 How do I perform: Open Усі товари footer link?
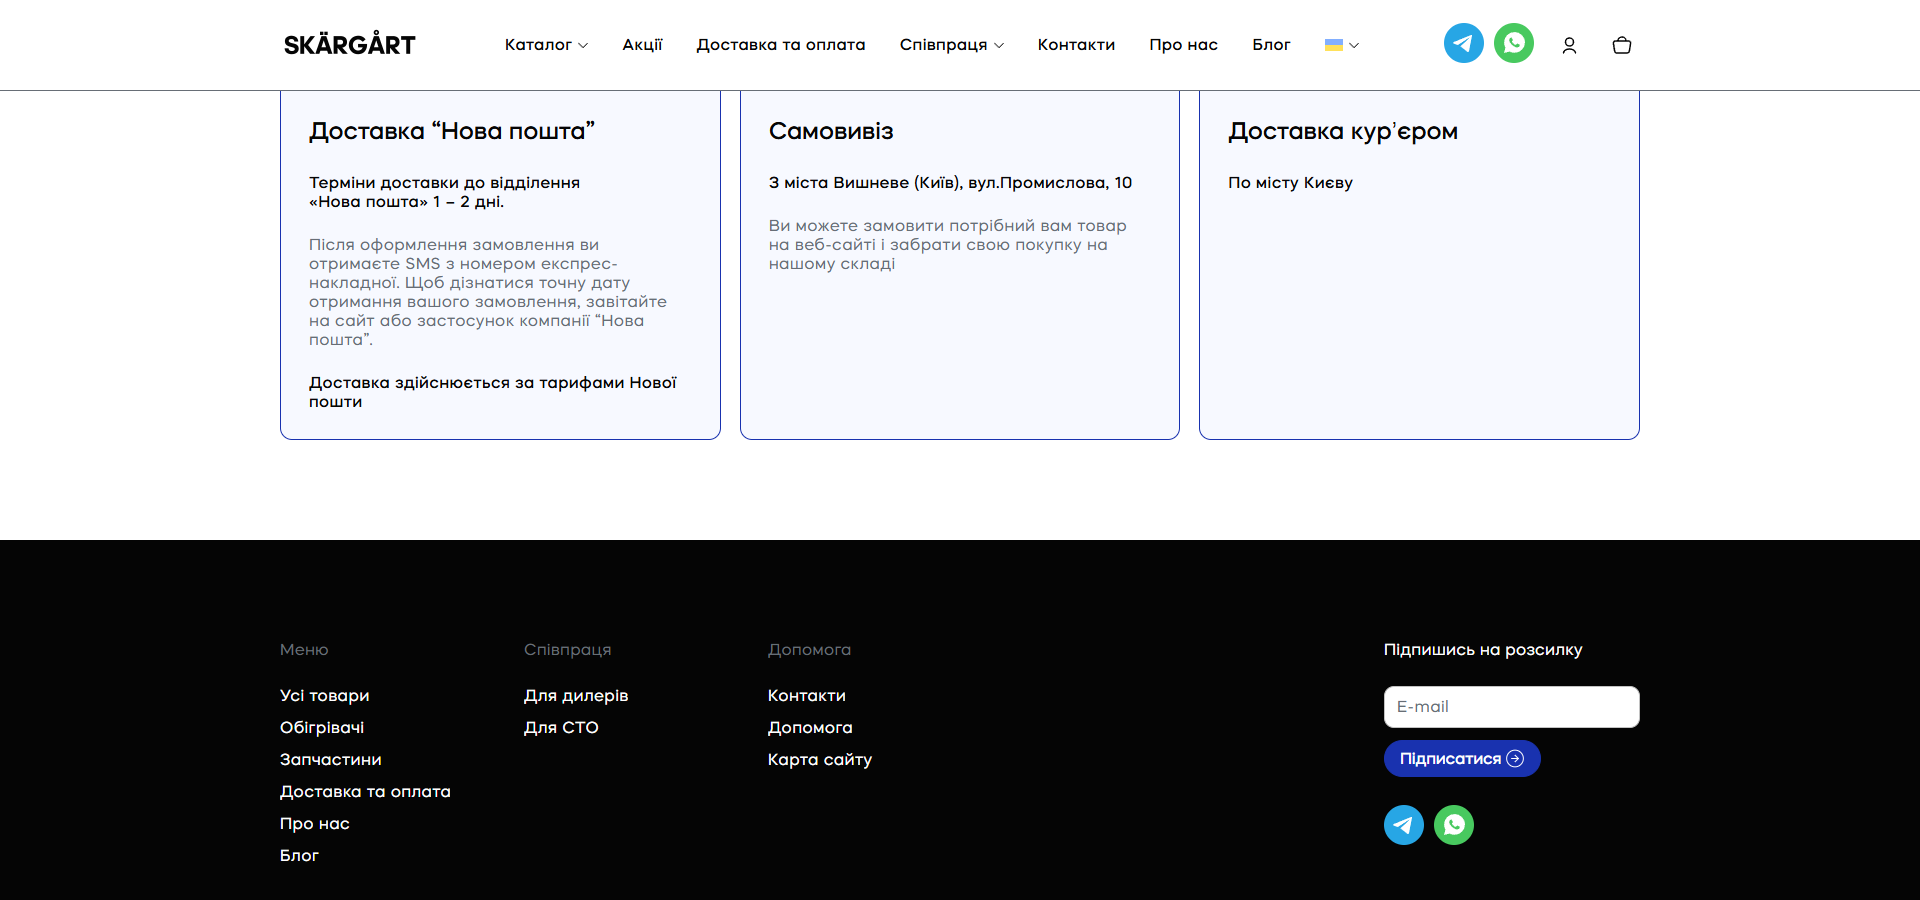(325, 696)
